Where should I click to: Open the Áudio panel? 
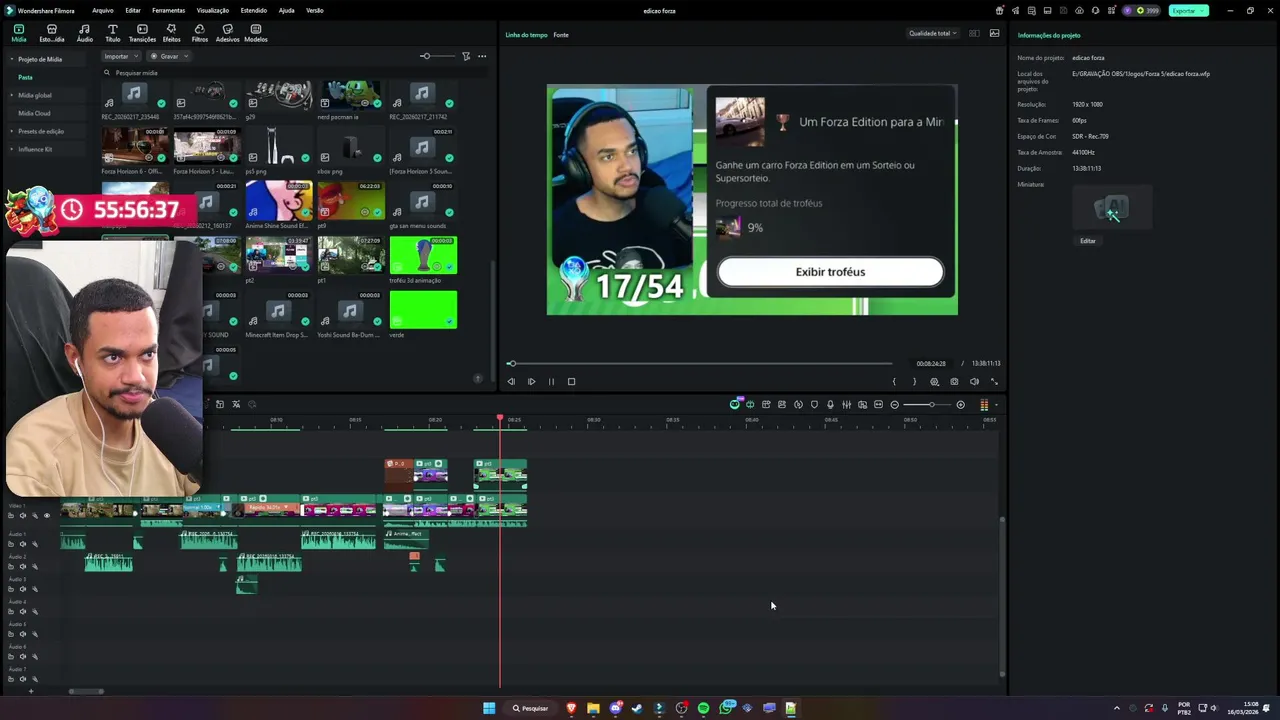point(84,33)
